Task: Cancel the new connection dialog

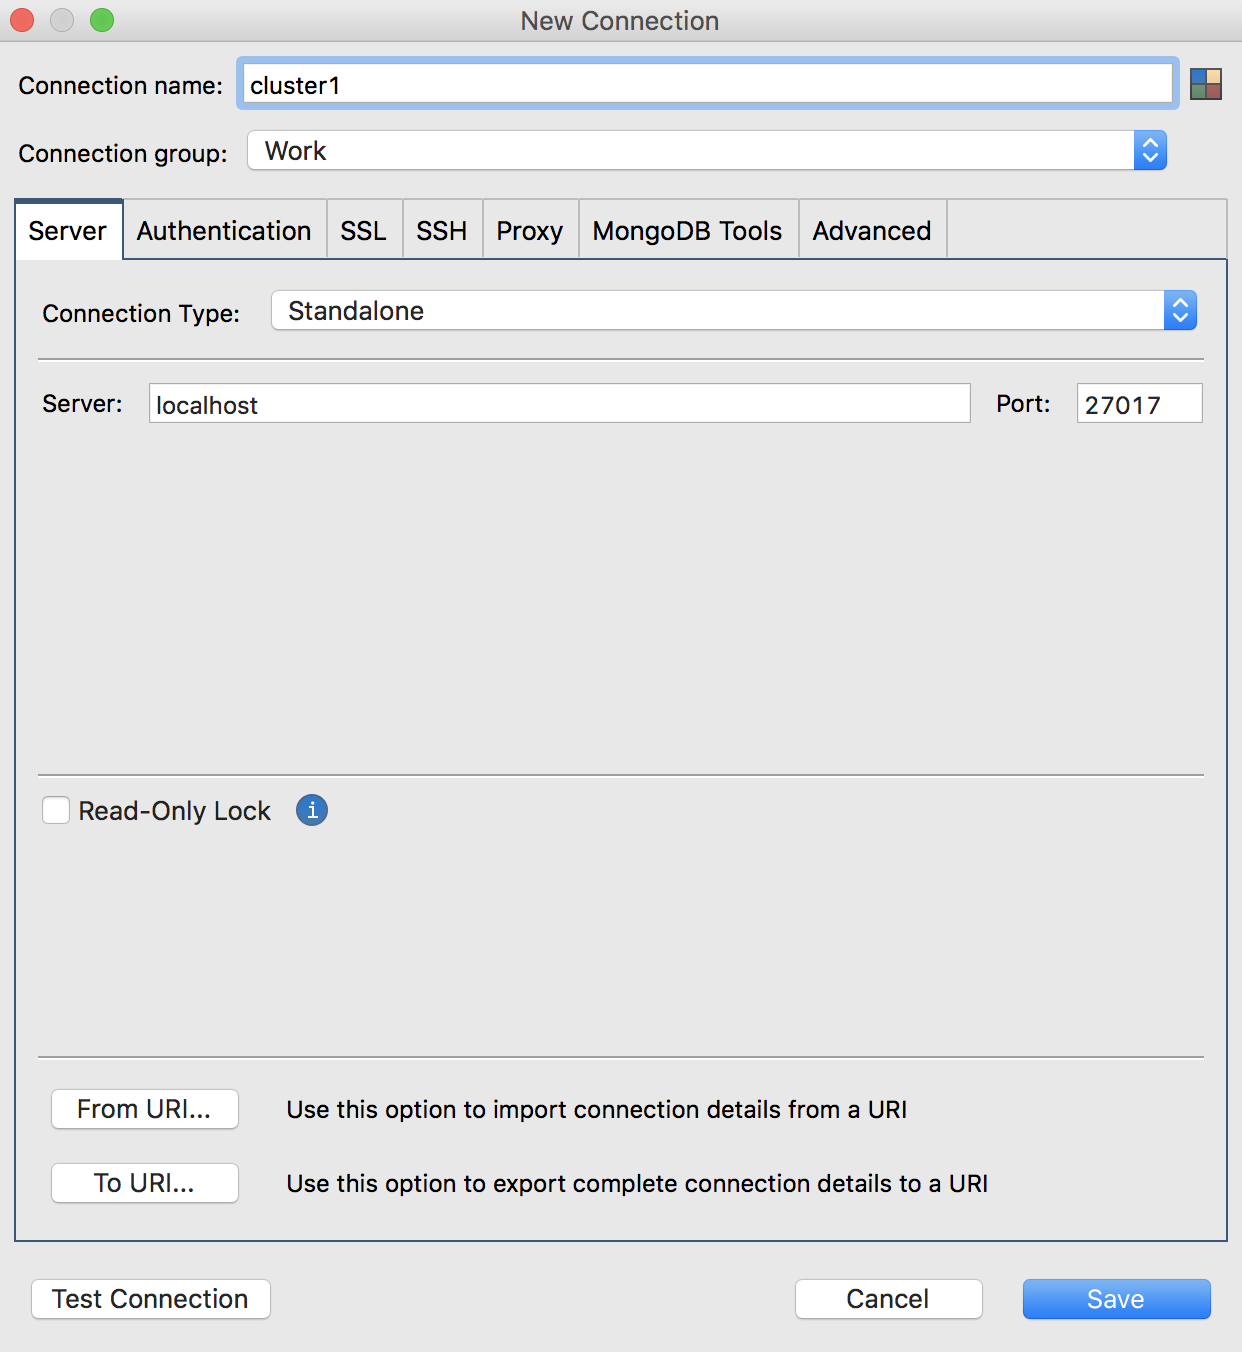Action: tap(888, 1299)
